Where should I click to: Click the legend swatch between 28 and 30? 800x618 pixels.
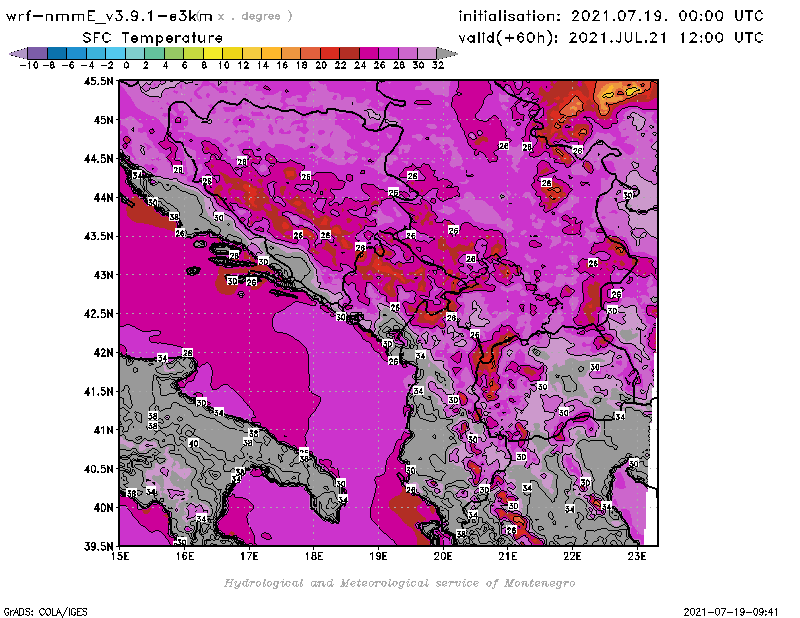(408, 53)
